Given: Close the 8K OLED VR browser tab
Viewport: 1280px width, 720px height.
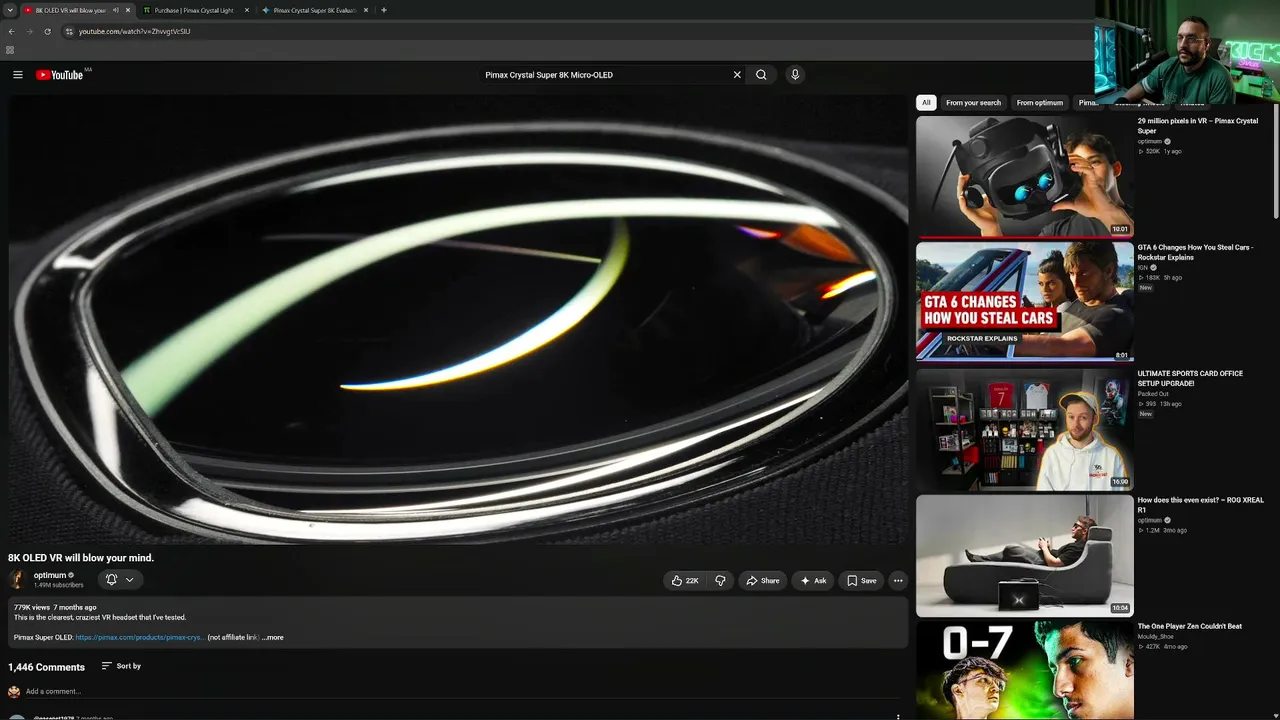Looking at the screenshot, I should [128, 10].
